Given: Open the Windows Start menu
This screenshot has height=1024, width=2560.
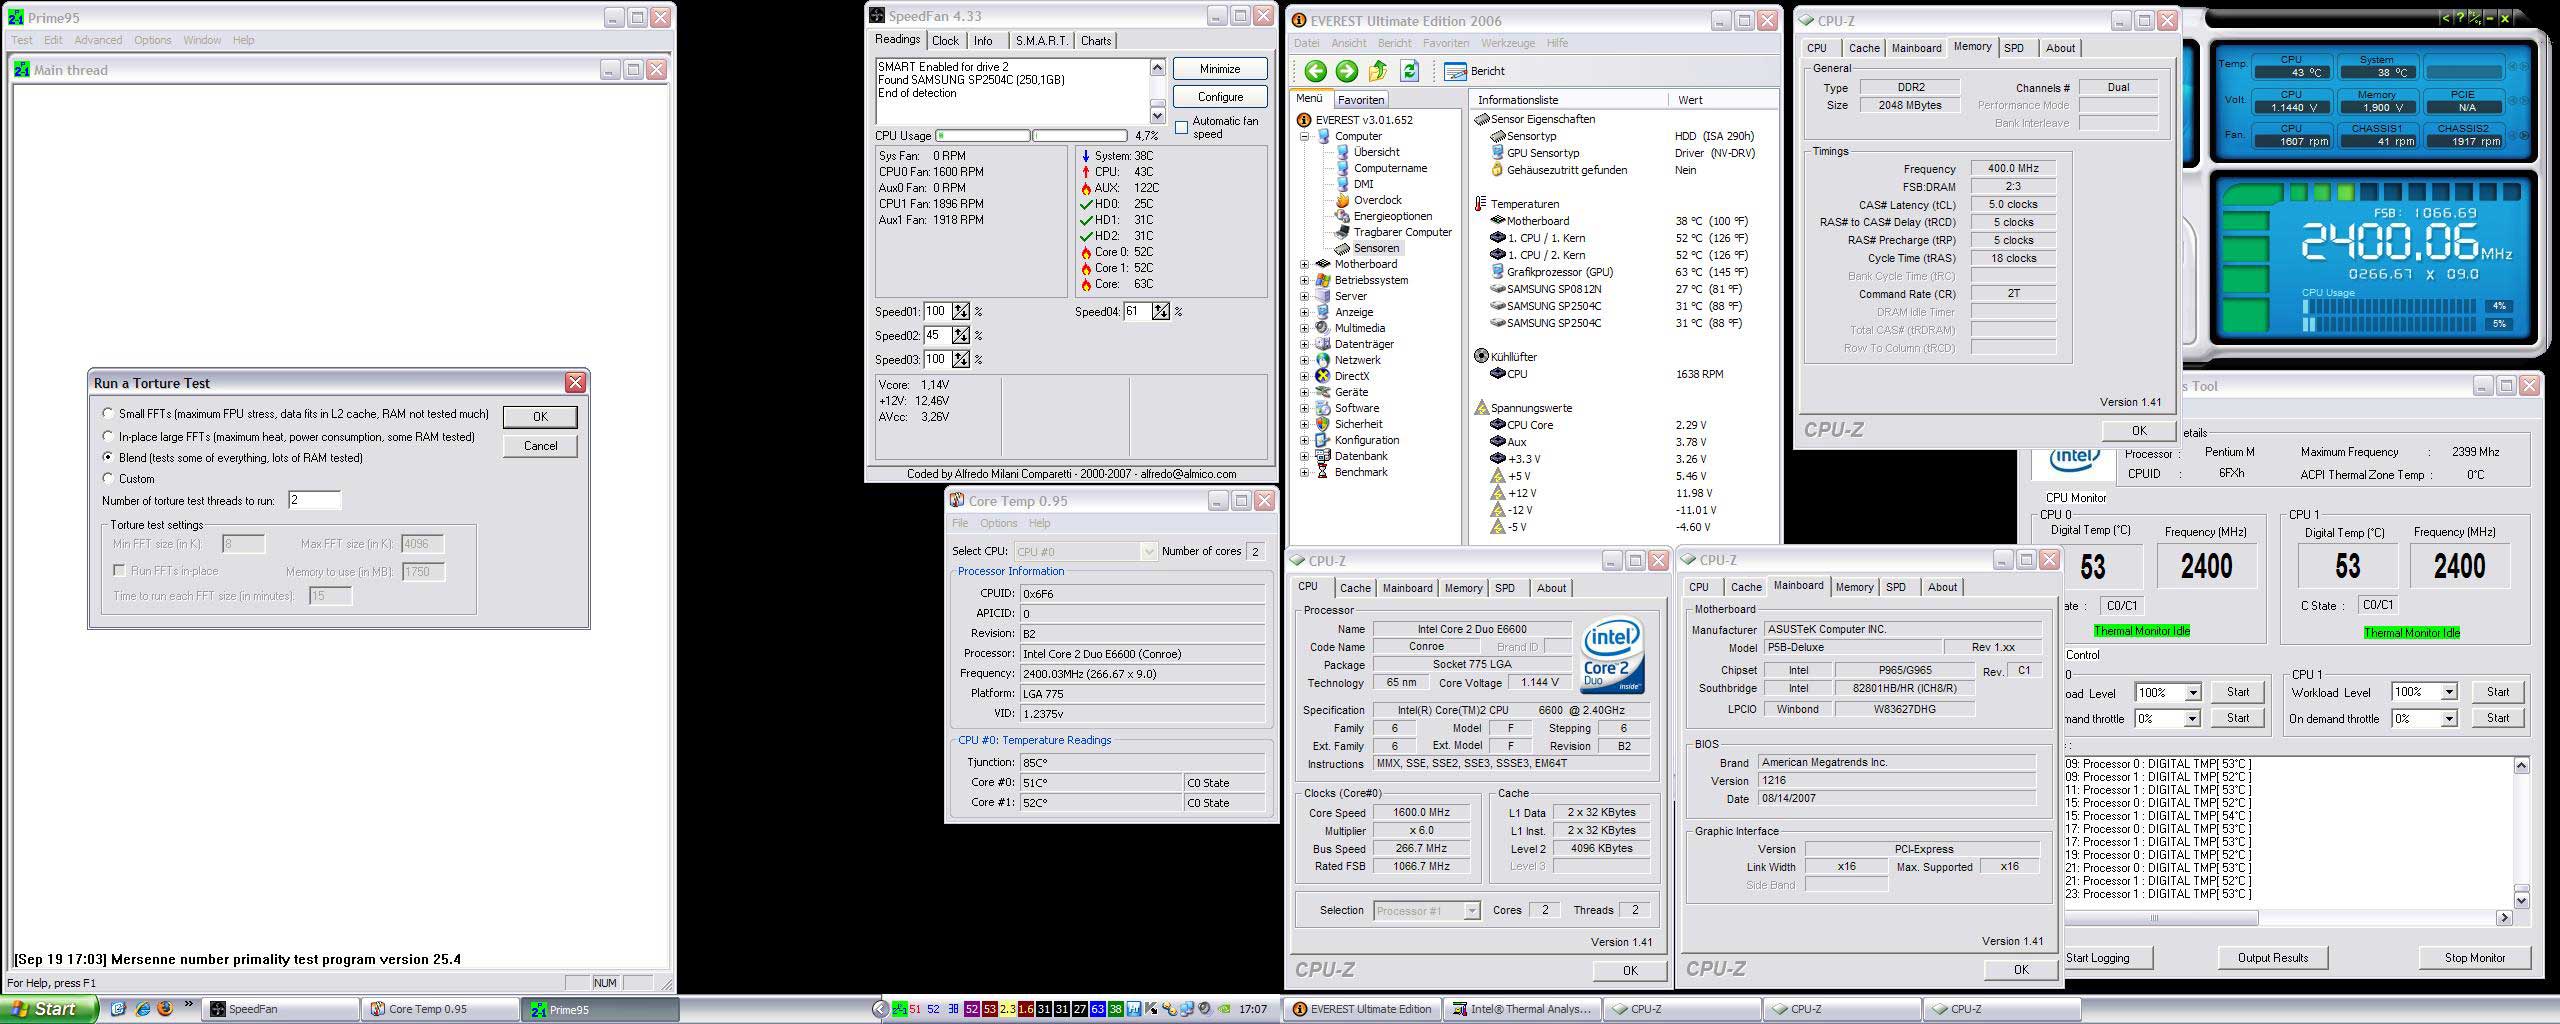Looking at the screenshot, I should tap(50, 1009).
